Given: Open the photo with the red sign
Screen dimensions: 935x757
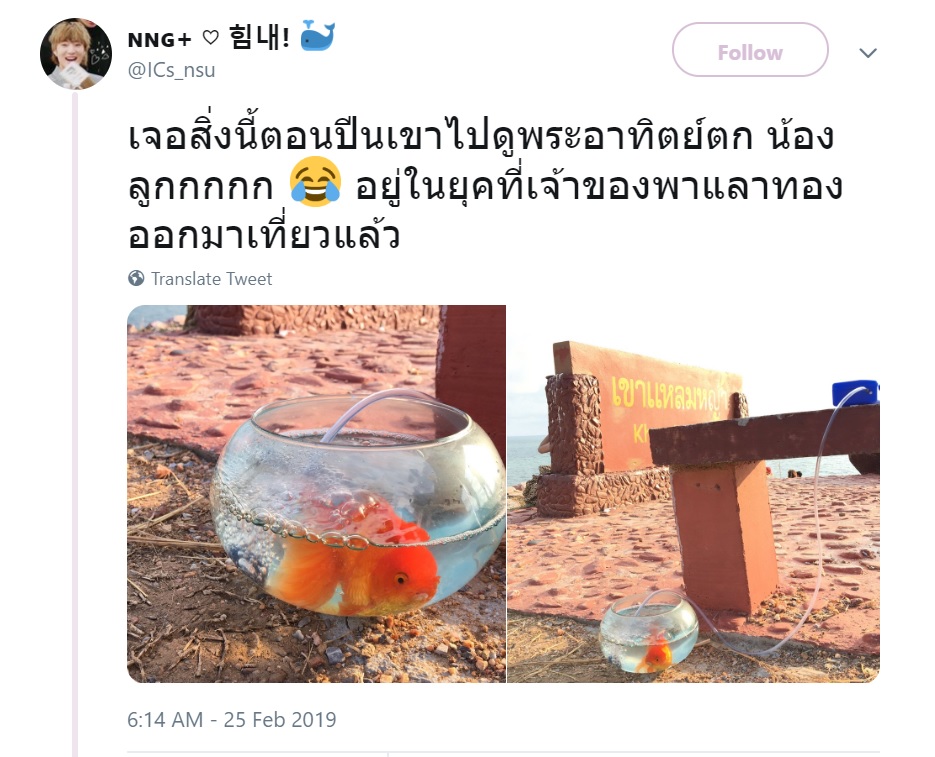Looking at the screenshot, I should pos(693,493).
